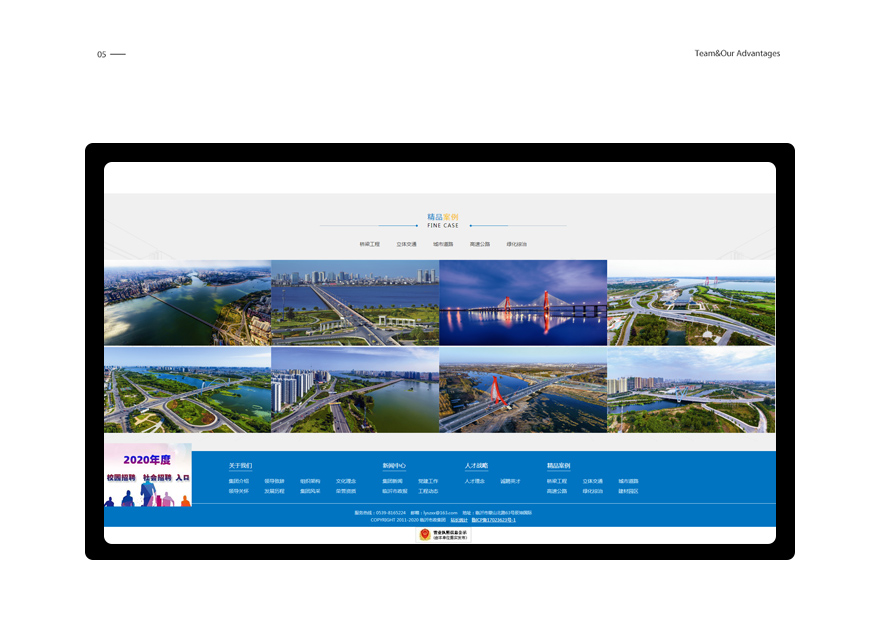Open the bottom-left roundabout interchange photo
The image size is (880, 625).
[187, 390]
